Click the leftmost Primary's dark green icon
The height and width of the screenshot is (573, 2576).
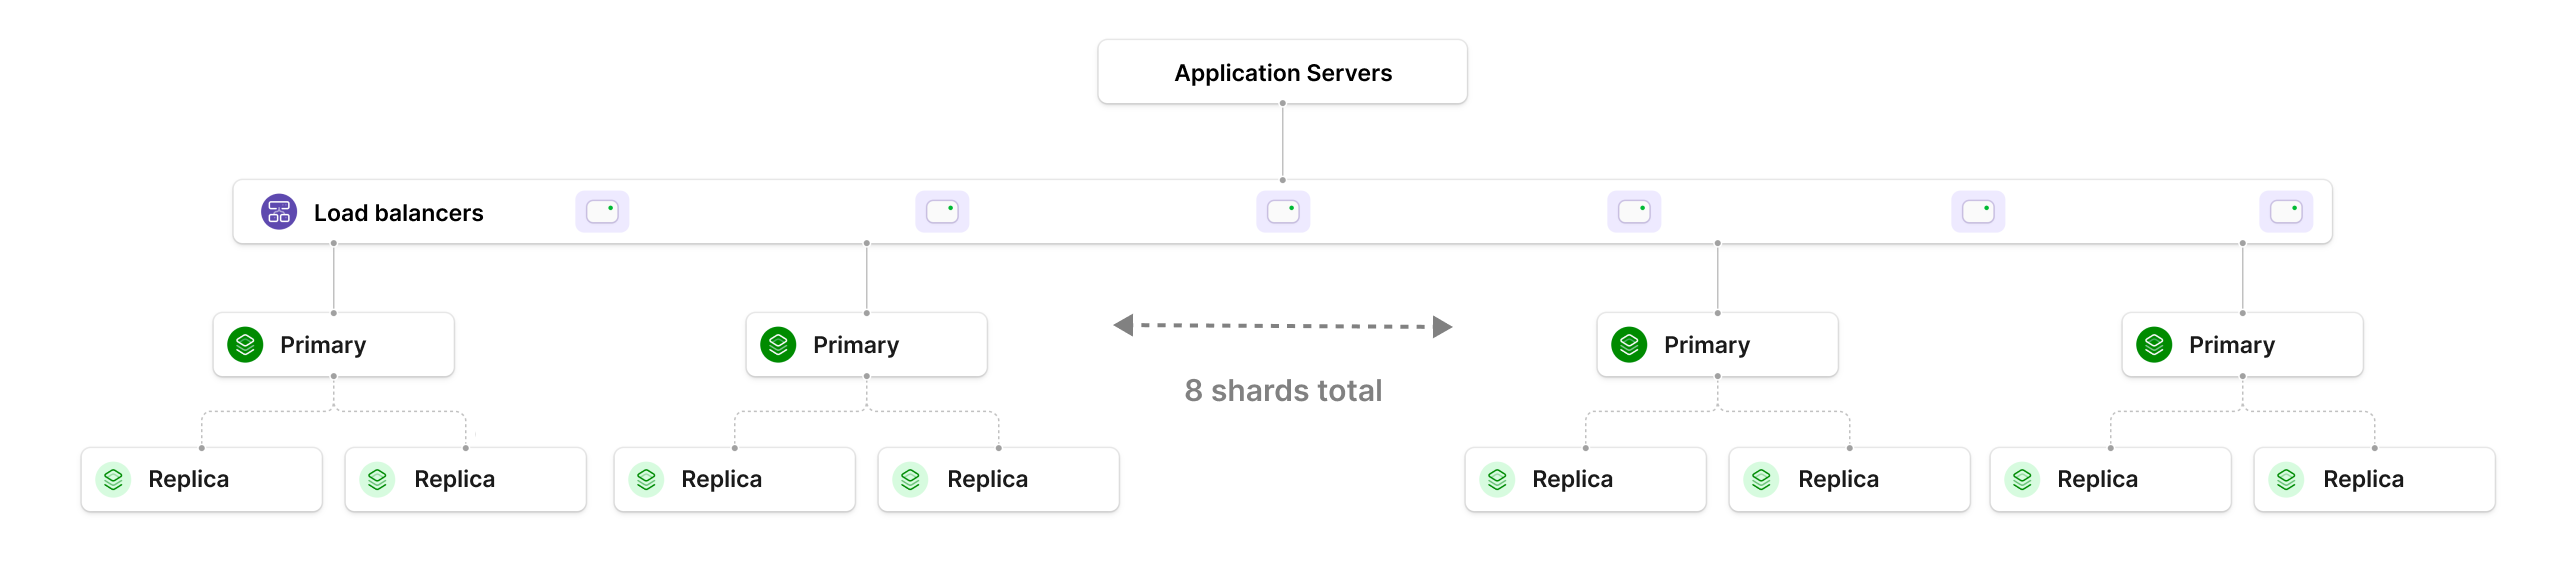click(245, 345)
